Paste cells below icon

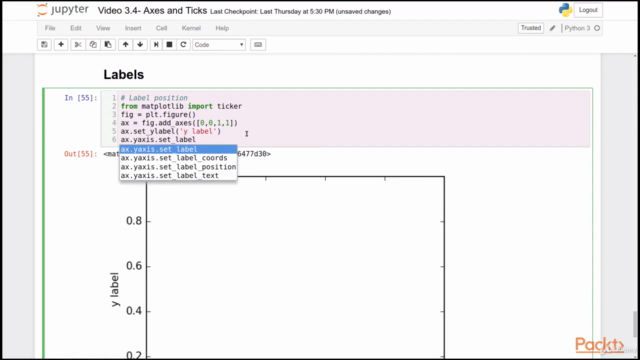coord(108,44)
